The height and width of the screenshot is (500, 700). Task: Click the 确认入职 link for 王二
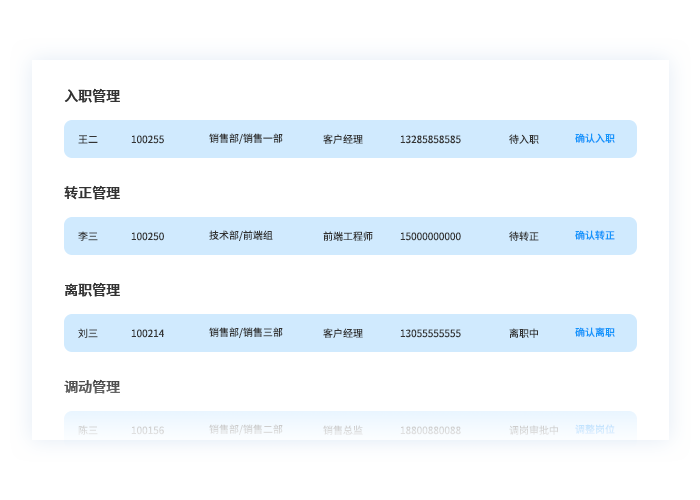(594, 139)
